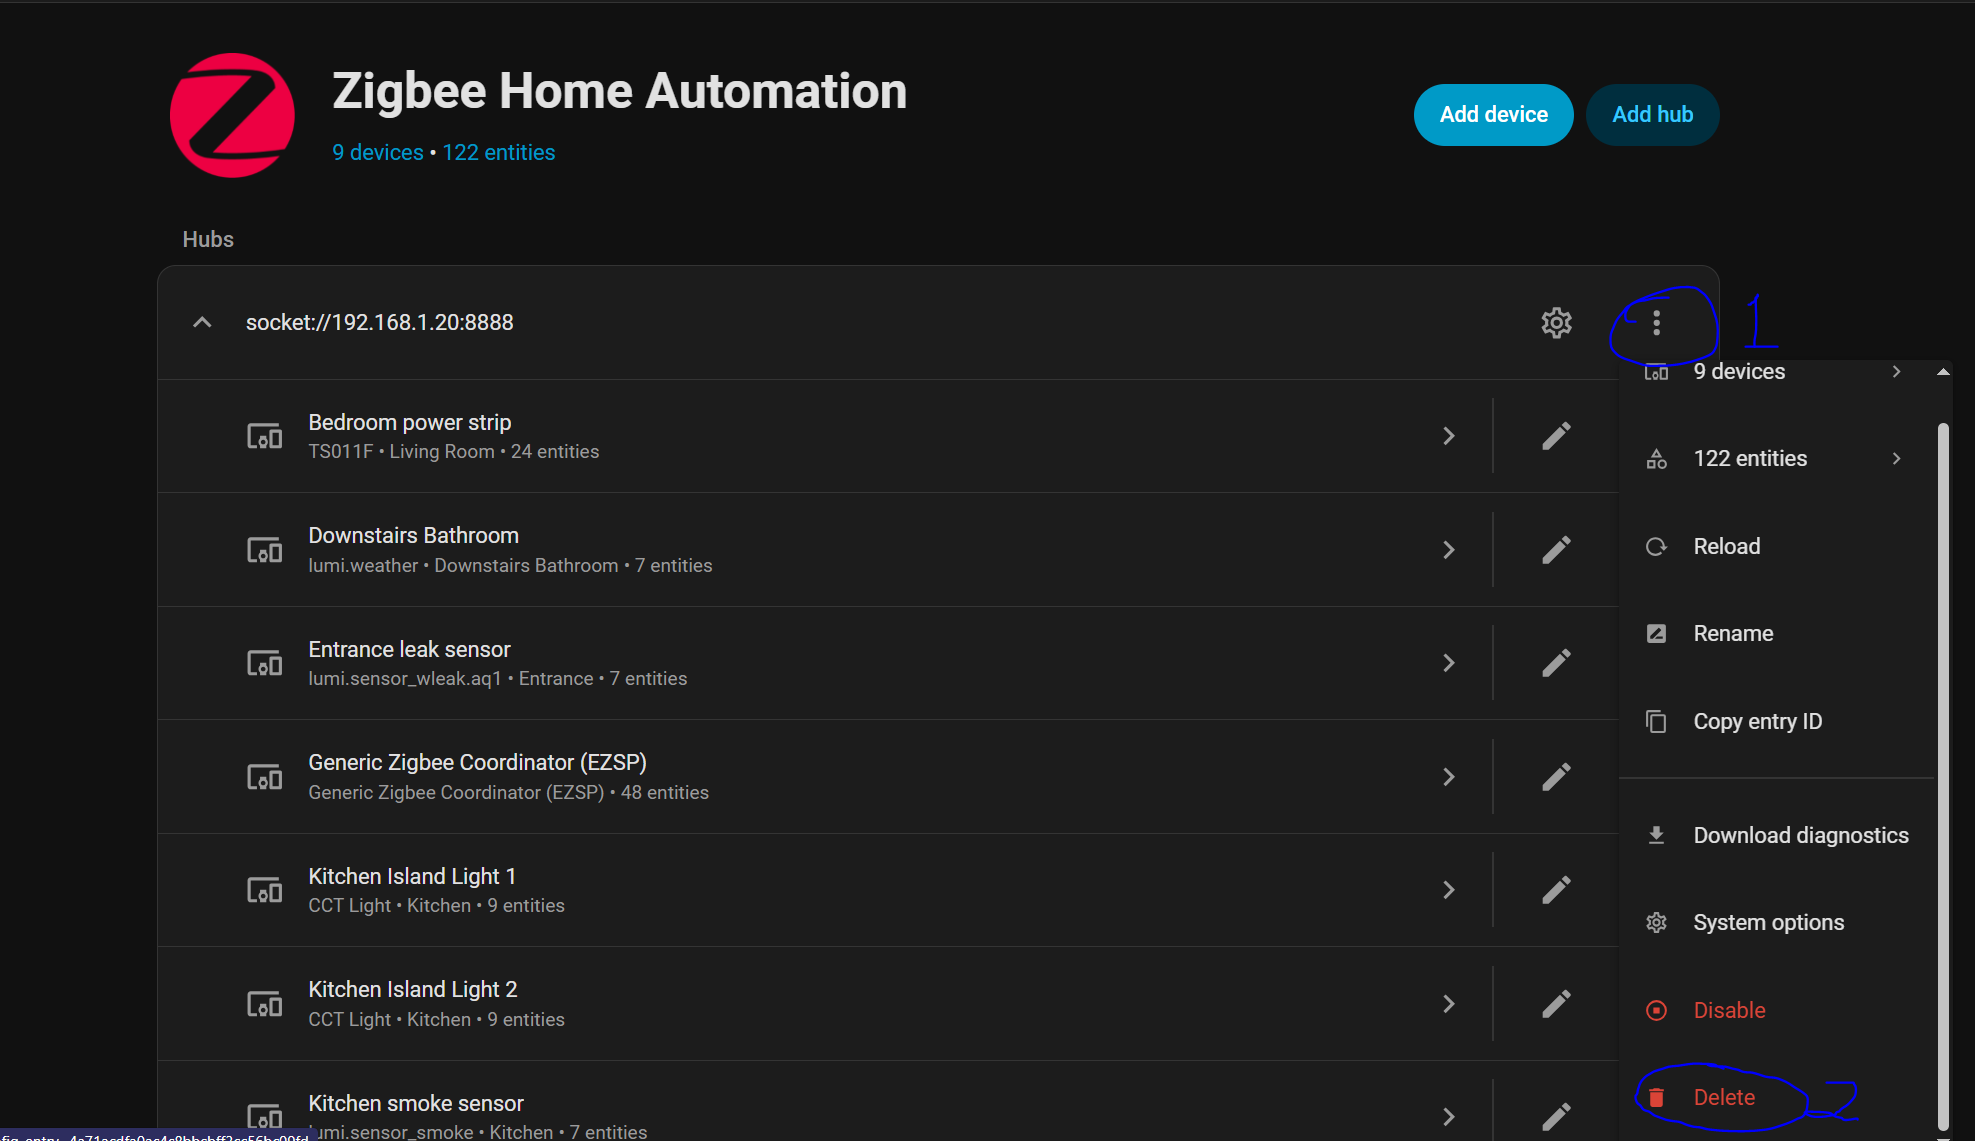
Task: Open Kitchen Island Light 2 chevron
Action: pos(1448,1004)
